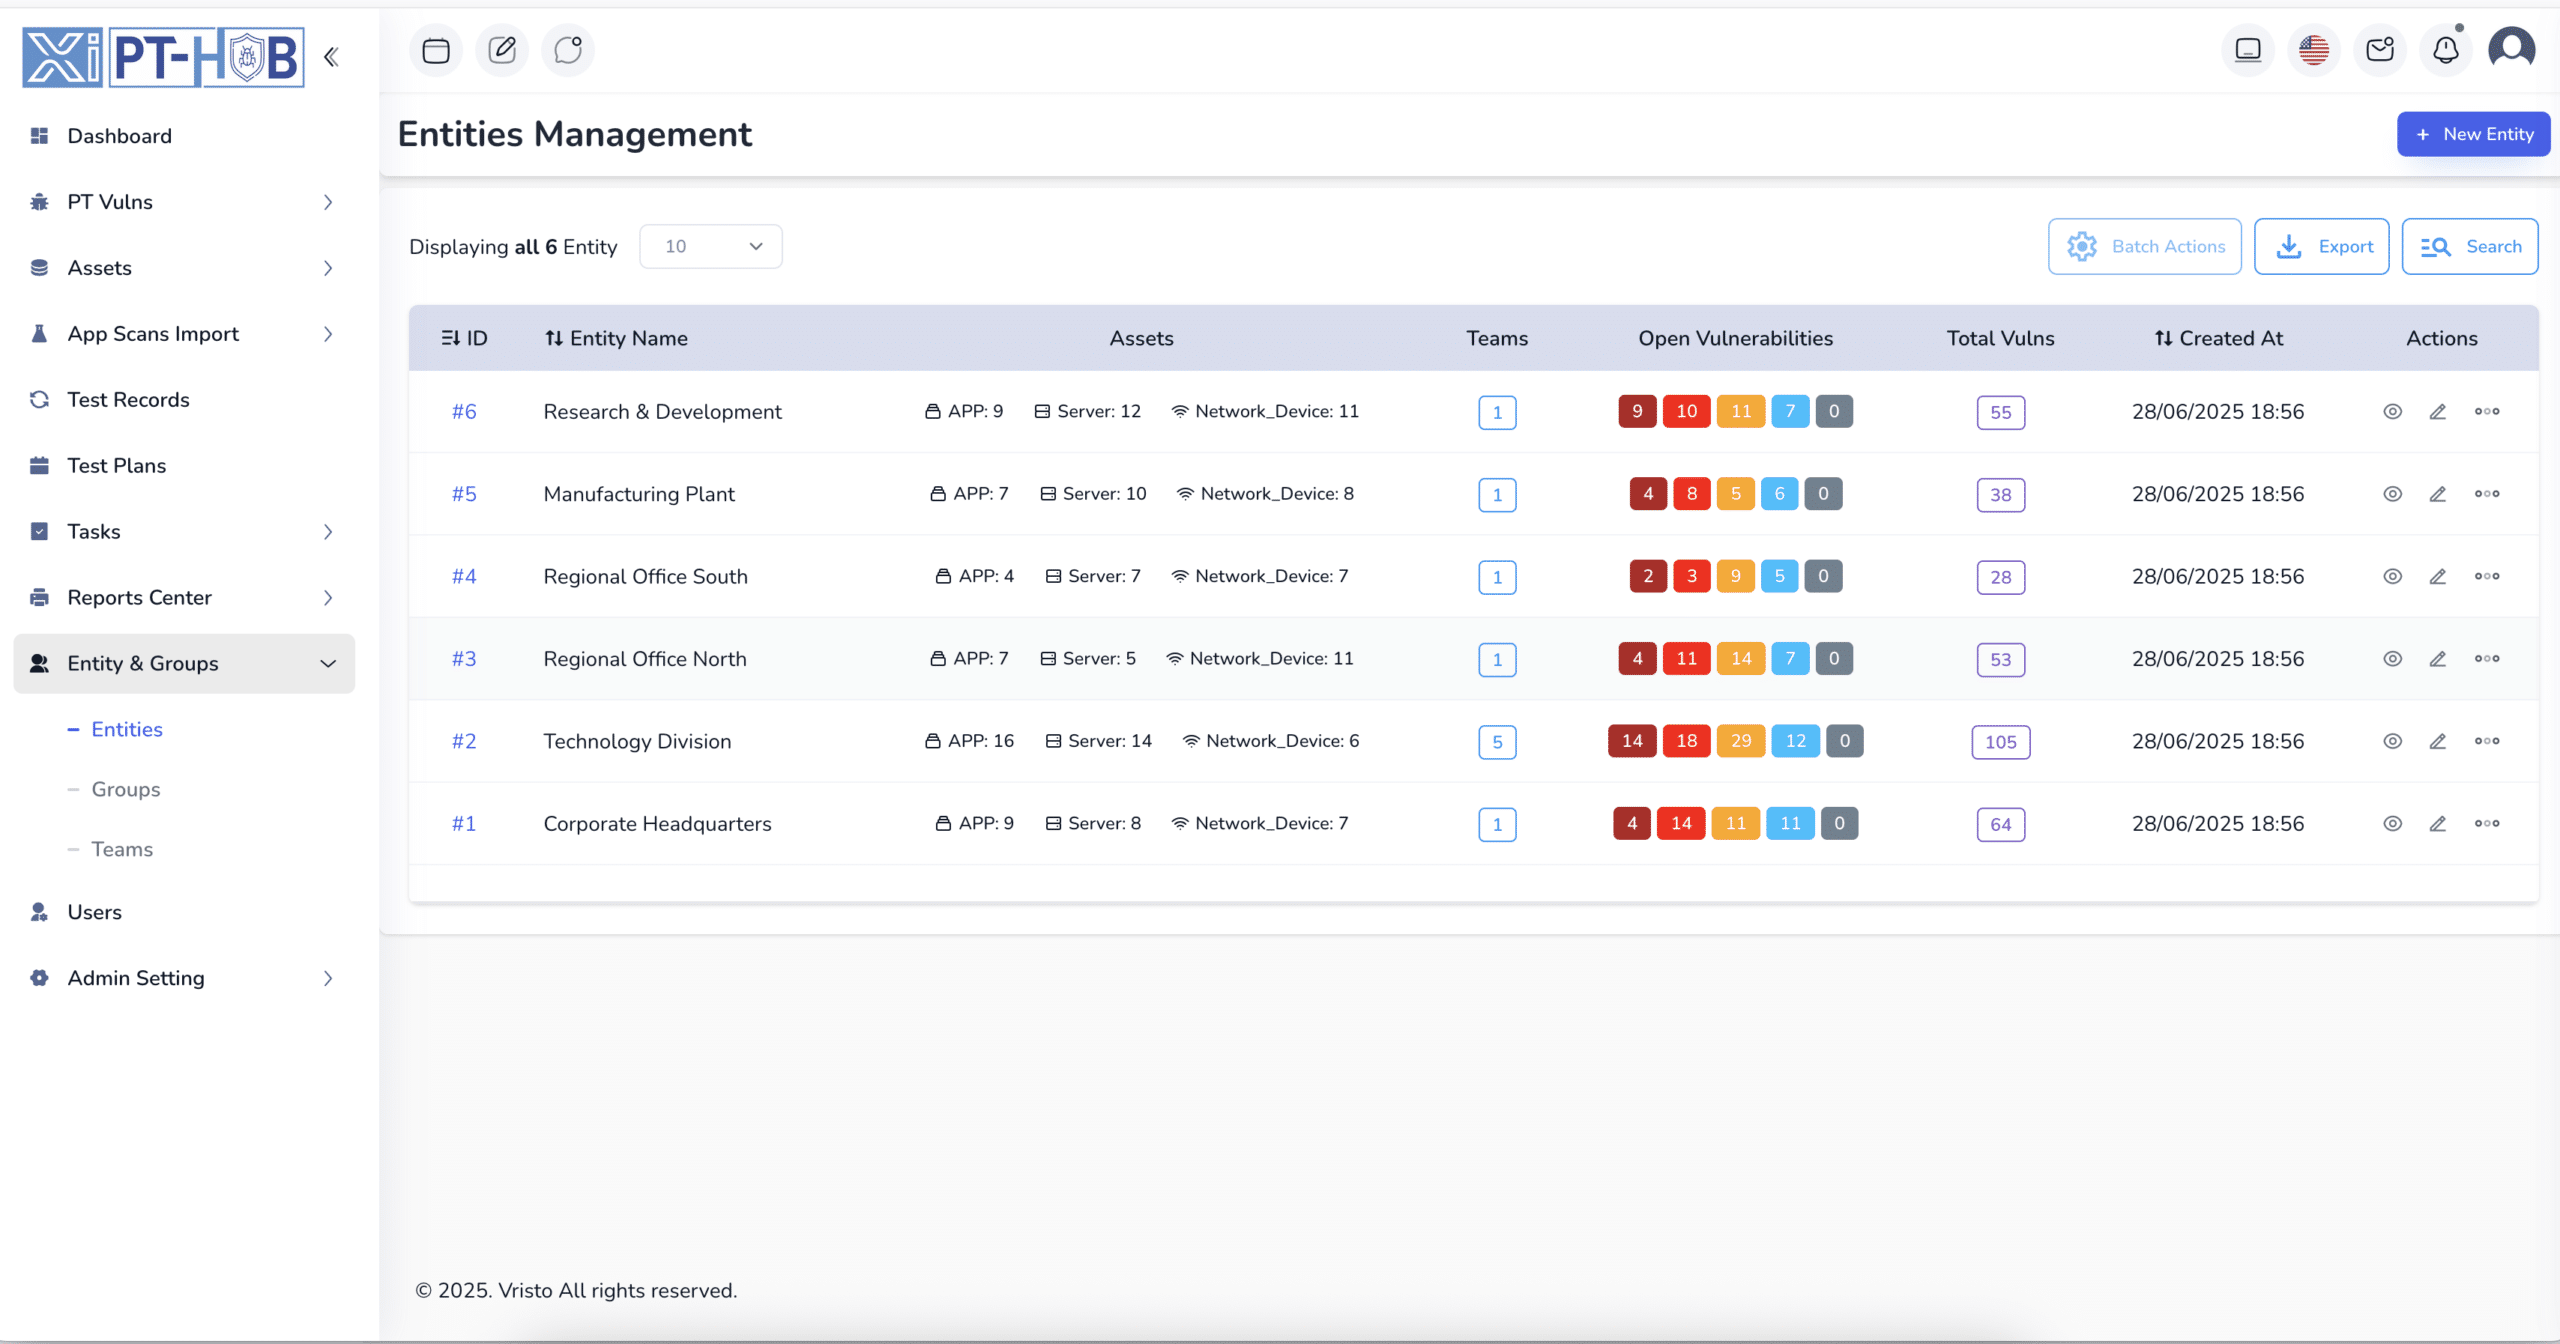Open more actions for Technology Division

tap(2487, 741)
